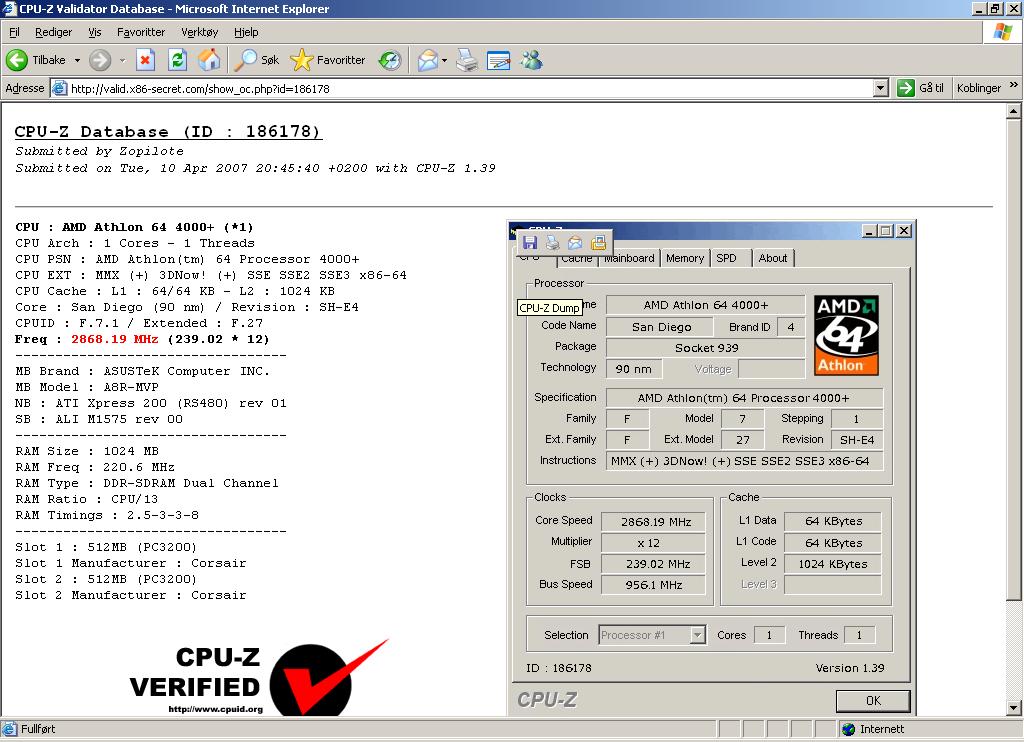Open the Favoritter menu

coord(141,32)
